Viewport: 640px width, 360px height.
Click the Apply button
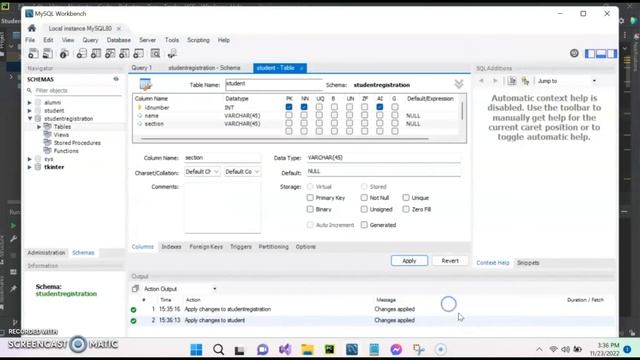409,260
